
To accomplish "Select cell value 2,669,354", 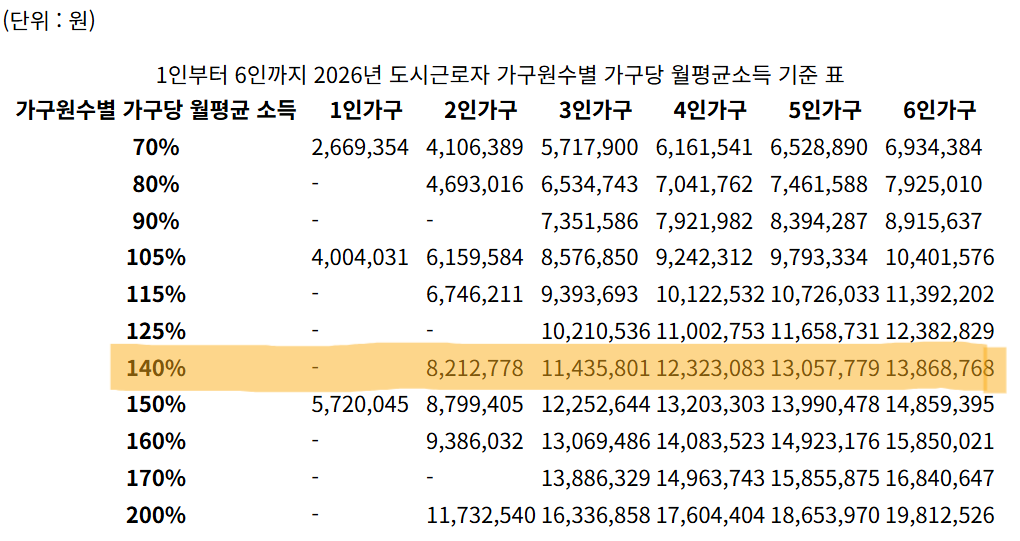I will click(x=360, y=148).
